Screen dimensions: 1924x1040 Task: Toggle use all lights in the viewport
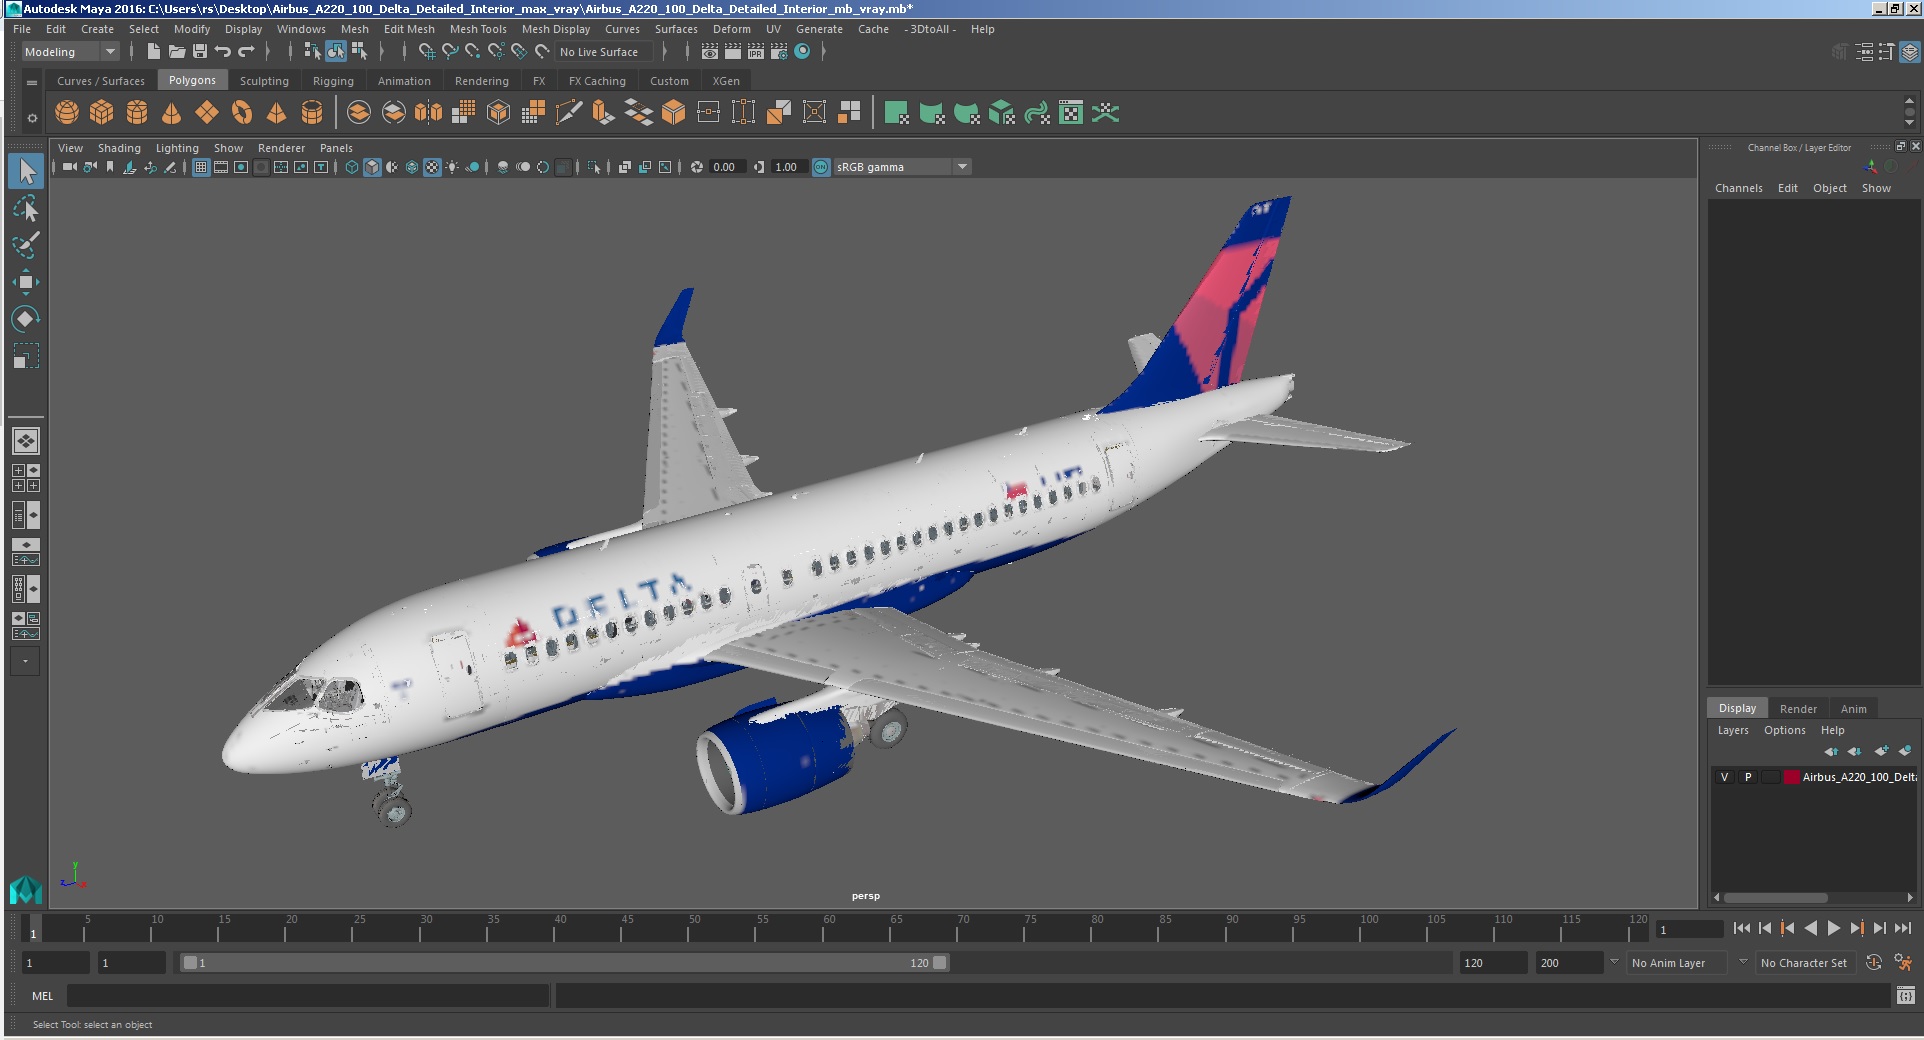pyautogui.click(x=452, y=167)
